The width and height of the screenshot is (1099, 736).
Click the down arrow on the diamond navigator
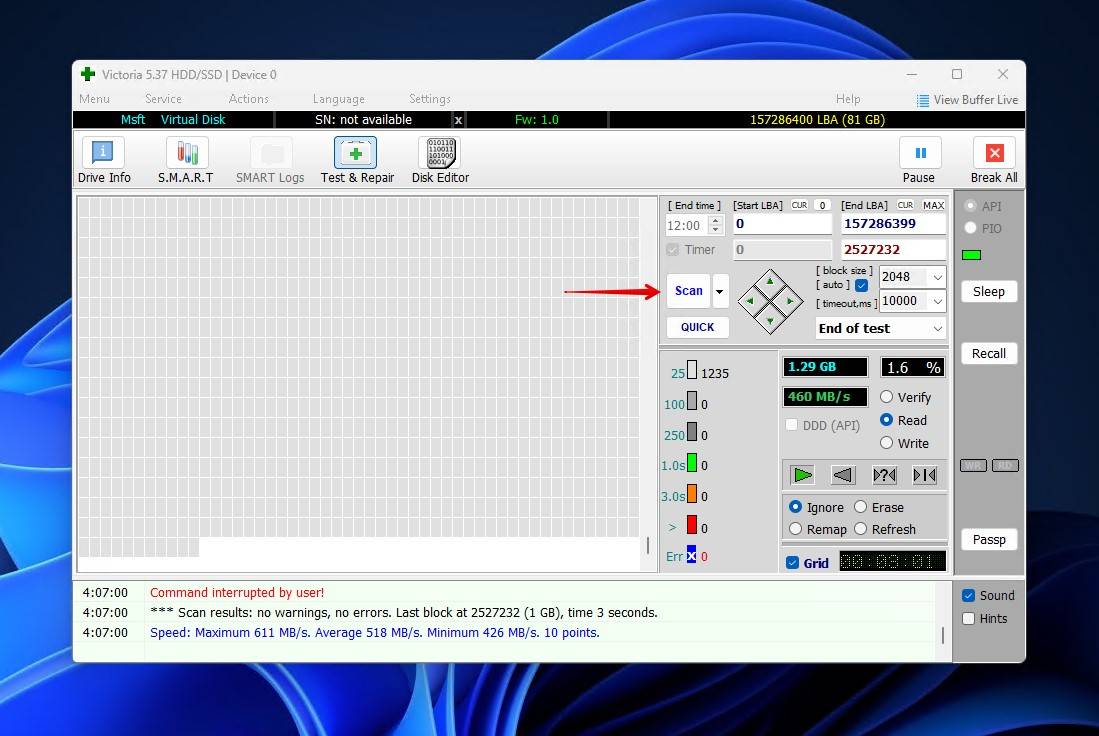coord(770,321)
